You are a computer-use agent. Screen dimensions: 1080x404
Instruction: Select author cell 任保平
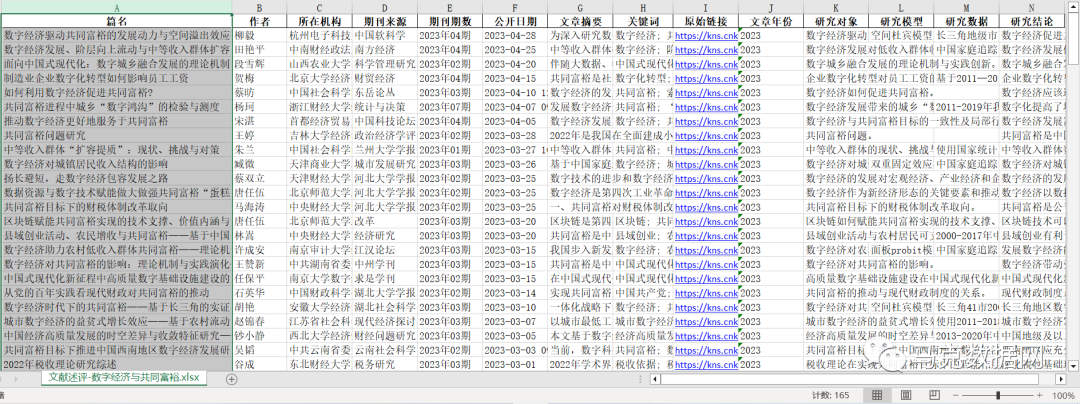coord(260,278)
